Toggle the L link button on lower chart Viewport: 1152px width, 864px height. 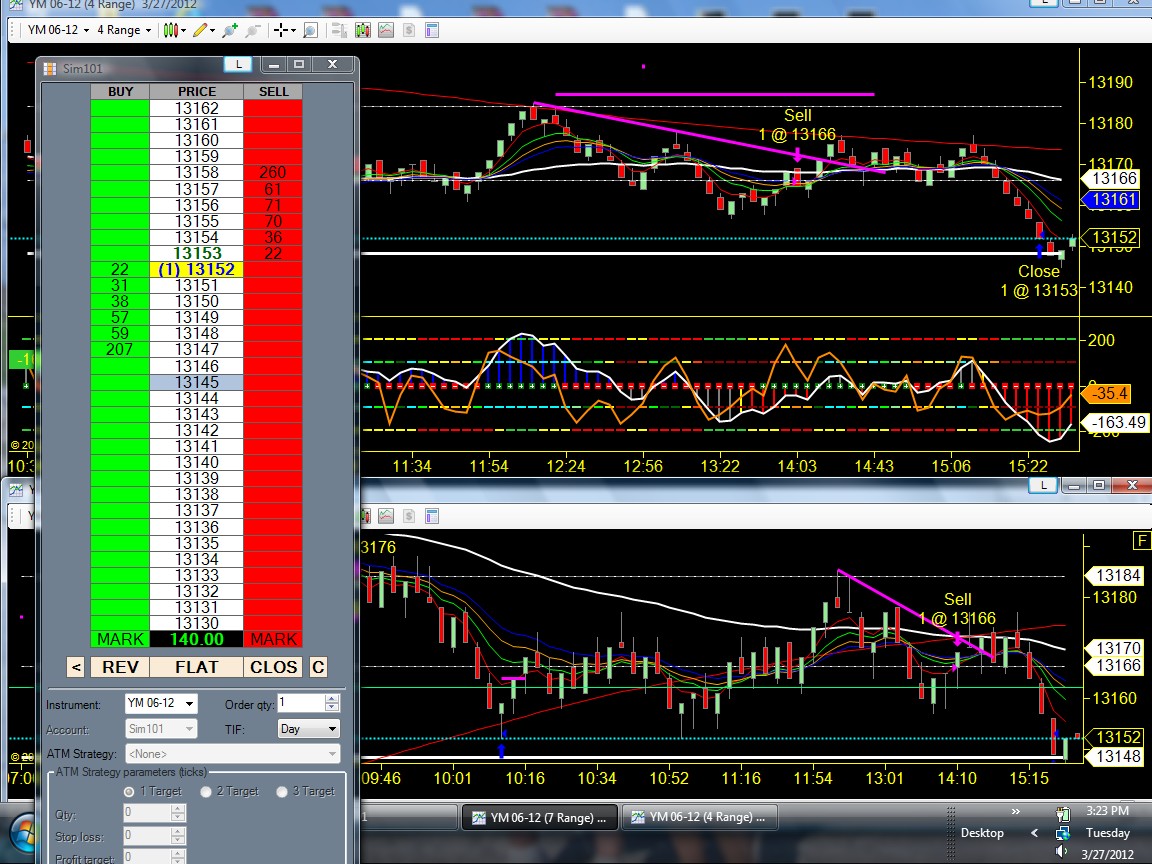pos(1043,485)
